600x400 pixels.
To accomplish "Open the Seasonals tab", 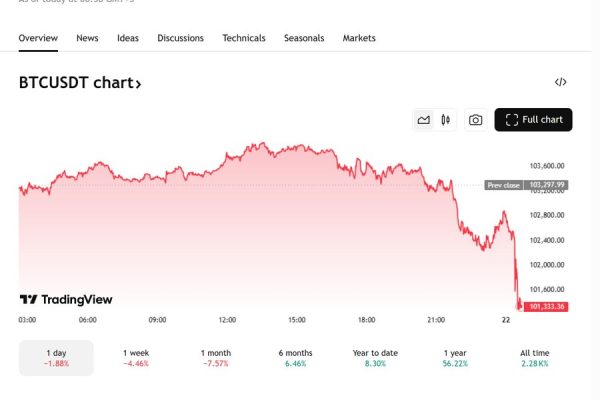I will 304,38.
